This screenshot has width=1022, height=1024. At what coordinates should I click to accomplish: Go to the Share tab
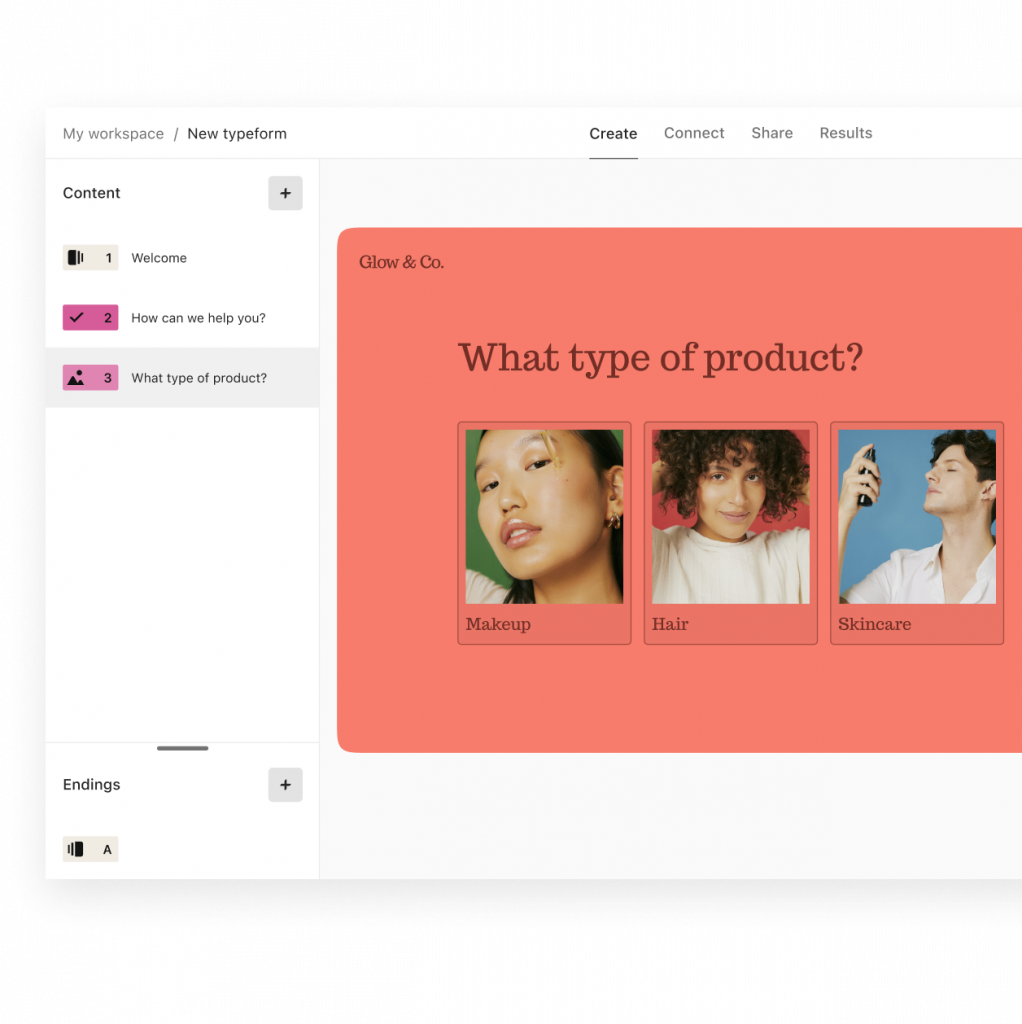pos(772,133)
